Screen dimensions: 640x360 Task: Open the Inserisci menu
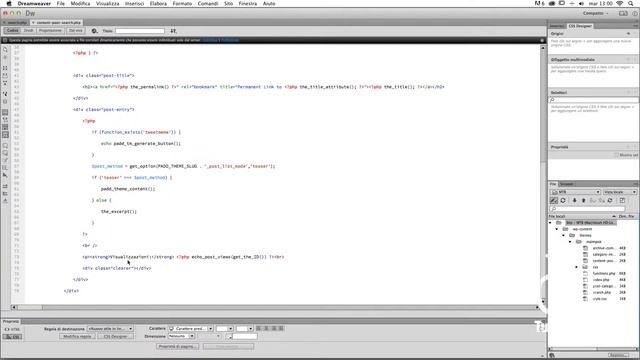(x=134, y=3)
